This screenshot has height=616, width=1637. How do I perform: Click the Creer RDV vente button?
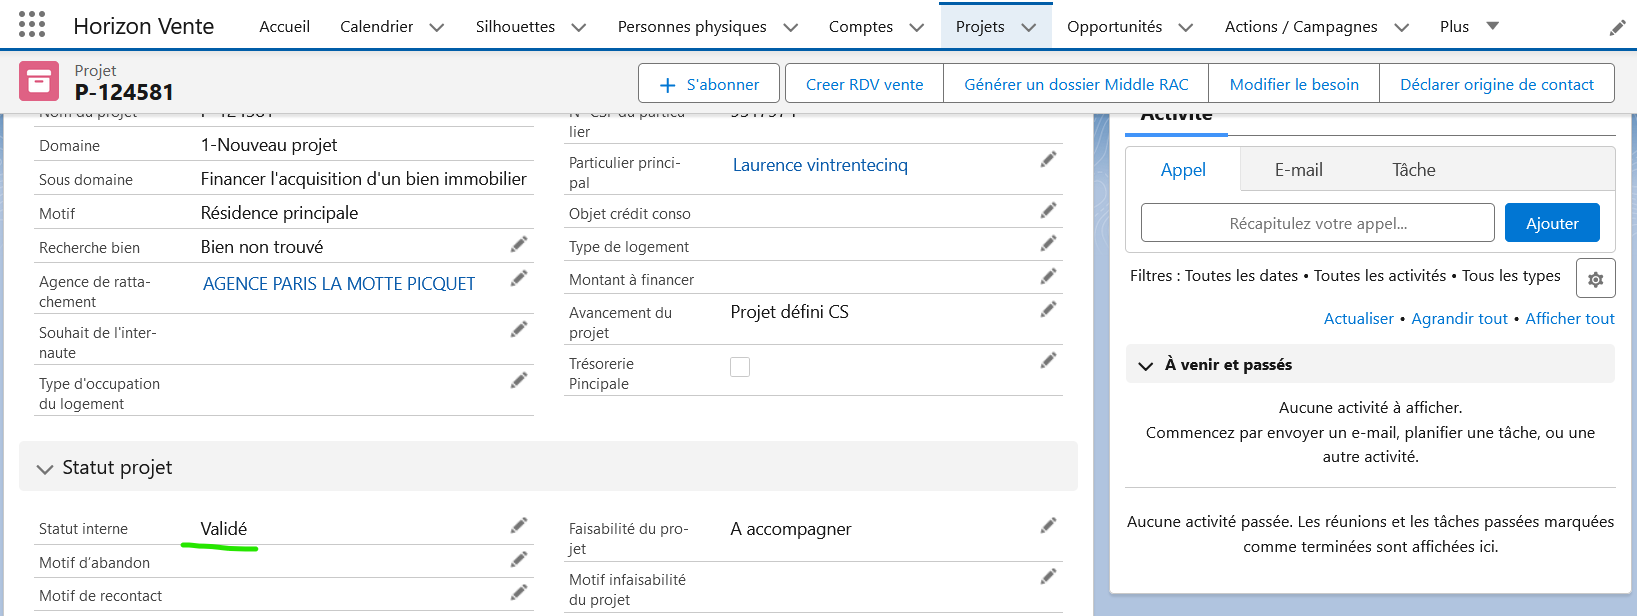864,84
